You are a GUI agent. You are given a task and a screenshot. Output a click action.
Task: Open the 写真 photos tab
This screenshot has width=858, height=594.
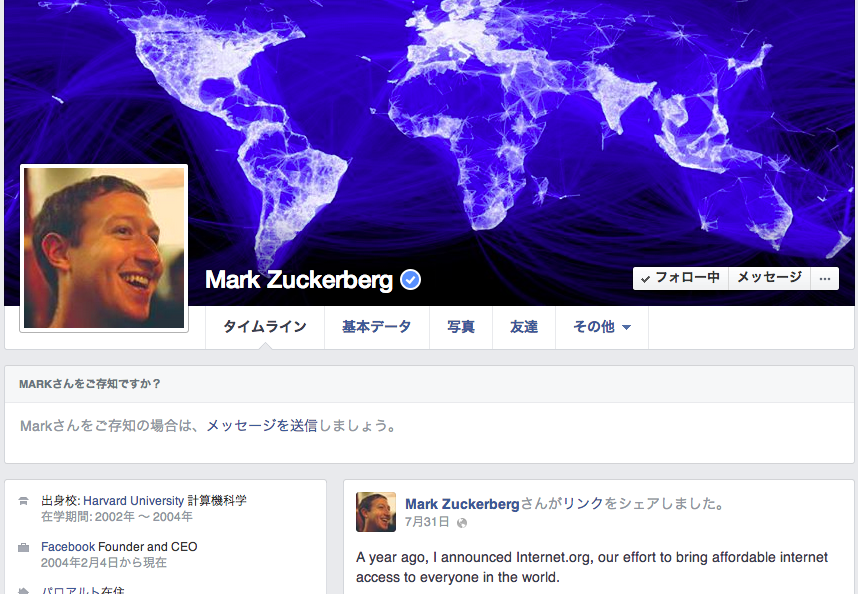(461, 327)
